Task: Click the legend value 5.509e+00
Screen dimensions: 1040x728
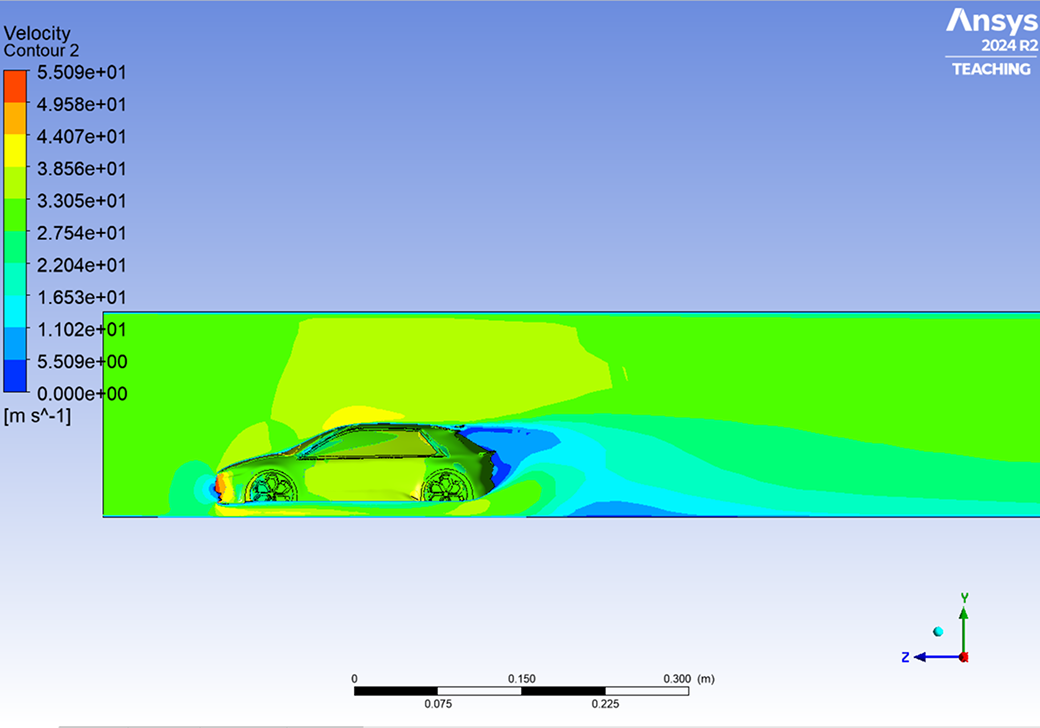Action: (82, 361)
